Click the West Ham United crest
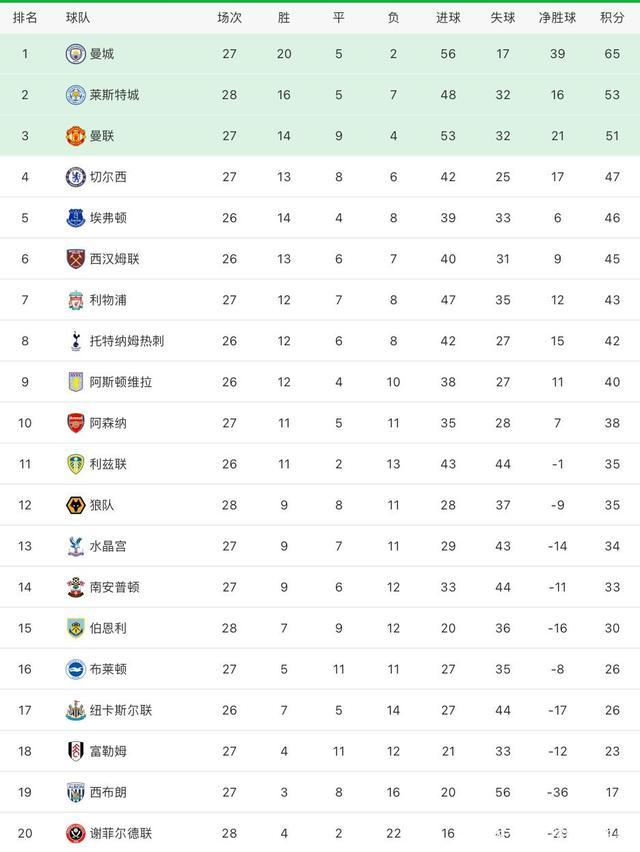 75,259
